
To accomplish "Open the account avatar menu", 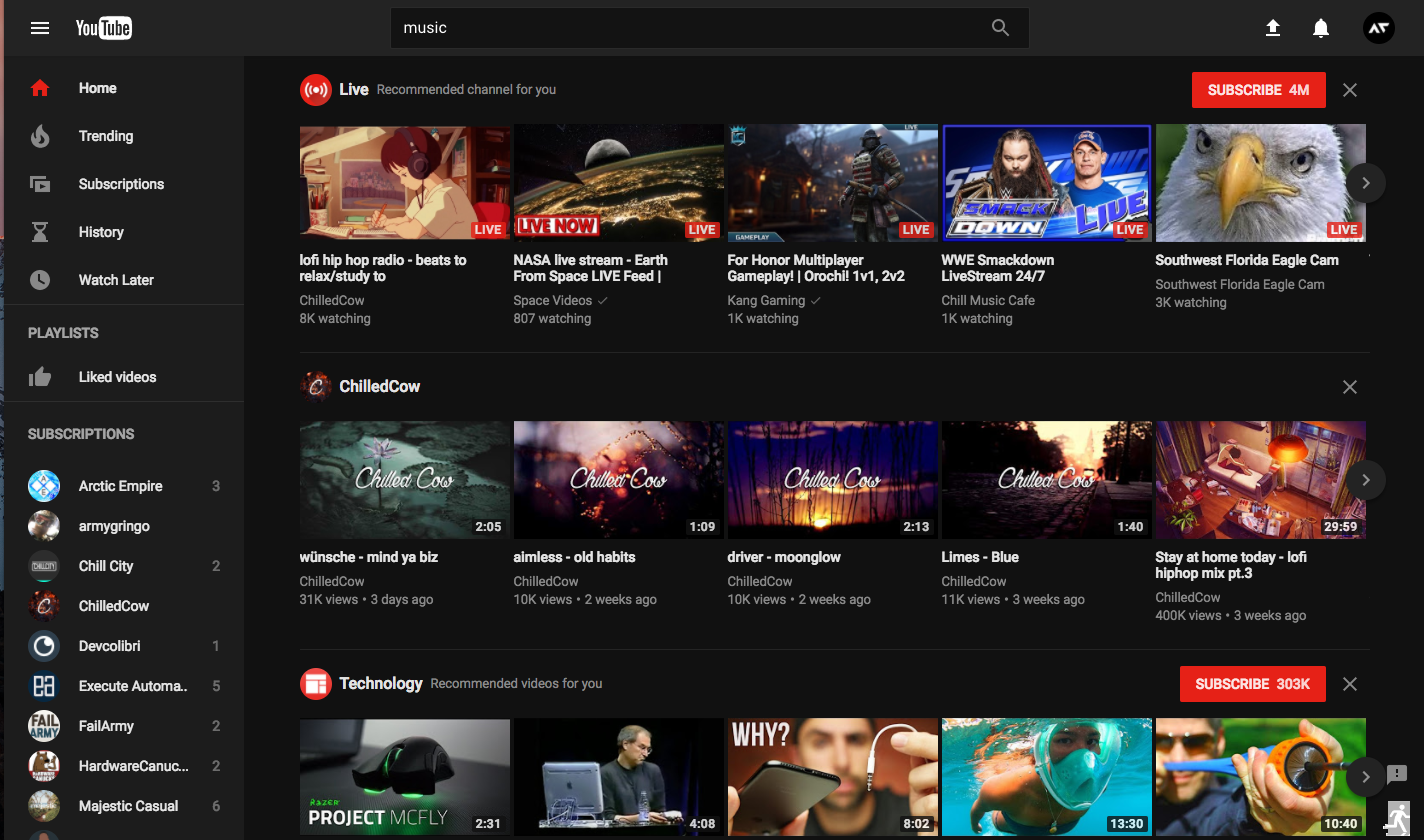I will coord(1379,28).
